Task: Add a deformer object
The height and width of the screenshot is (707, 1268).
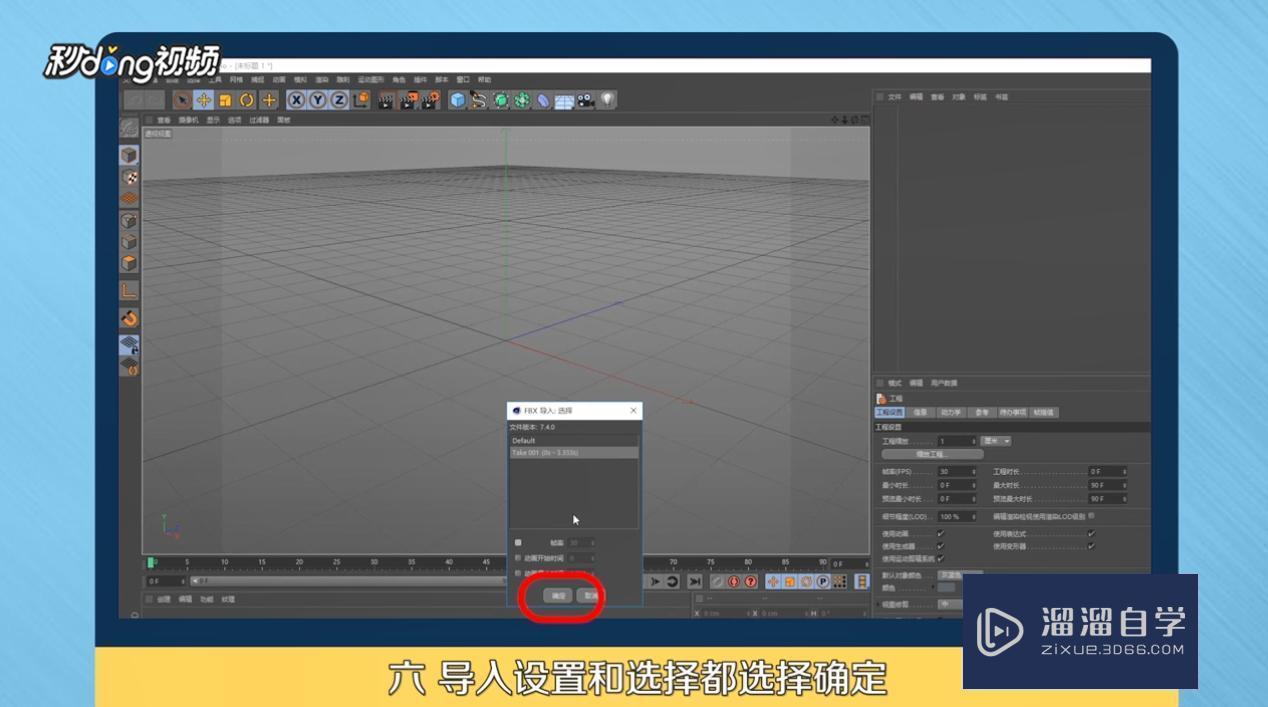Action: pyautogui.click(x=542, y=100)
